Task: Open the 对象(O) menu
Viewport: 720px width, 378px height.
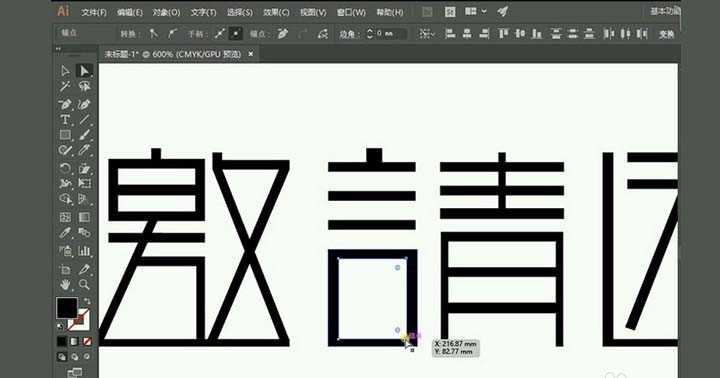Action: click(166, 12)
